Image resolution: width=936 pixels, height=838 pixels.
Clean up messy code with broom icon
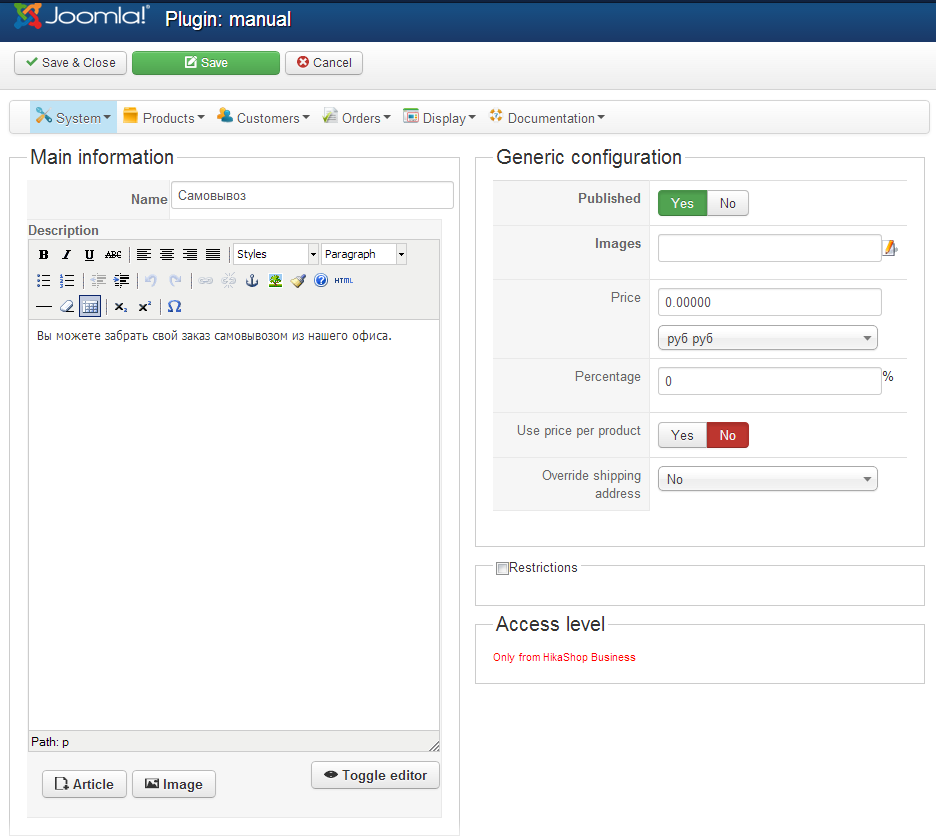(x=298, y=281)
